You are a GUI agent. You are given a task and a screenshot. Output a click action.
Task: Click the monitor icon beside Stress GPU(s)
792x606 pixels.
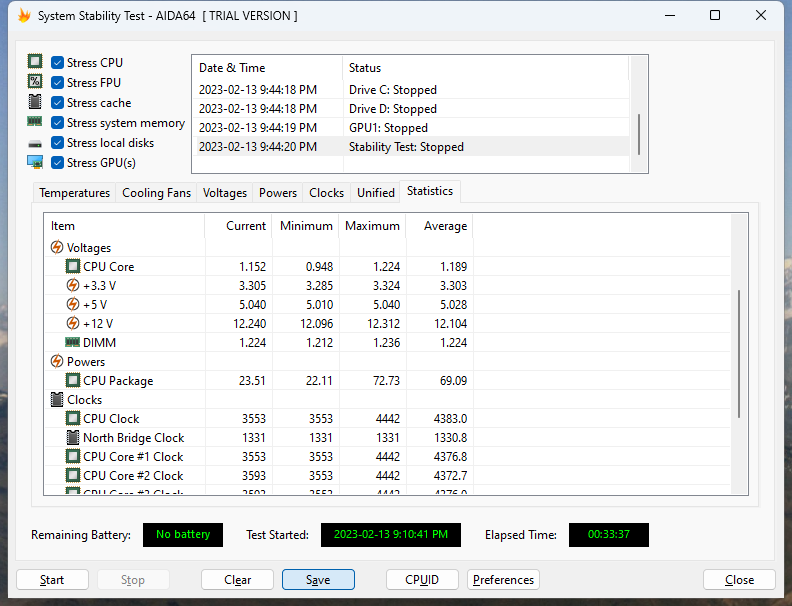tap(35, 162)
